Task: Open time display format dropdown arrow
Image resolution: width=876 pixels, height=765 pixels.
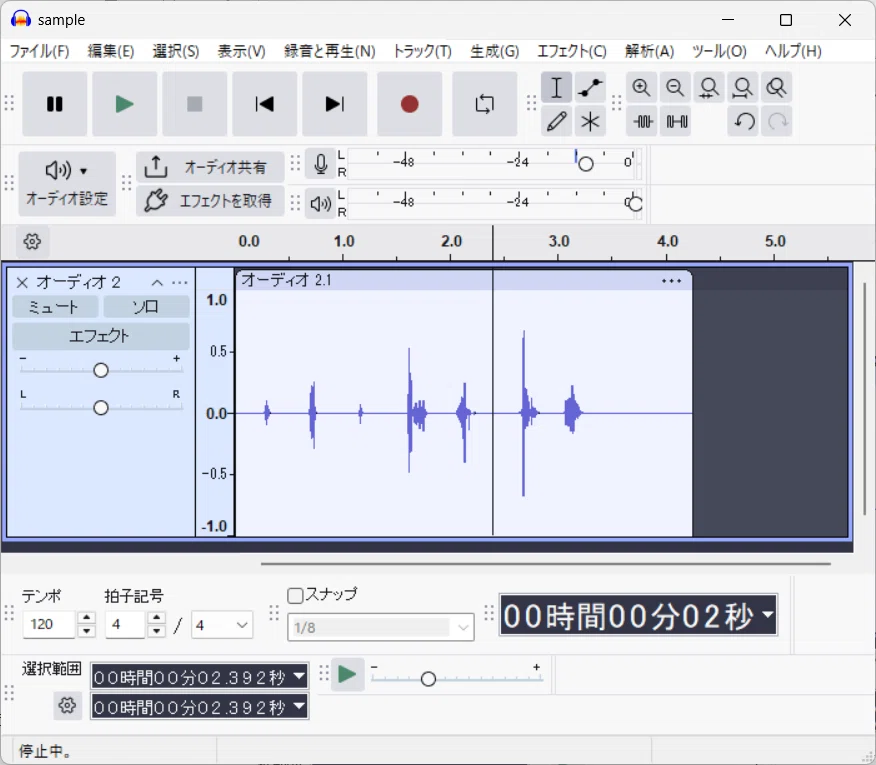Action: click(768, 615)
